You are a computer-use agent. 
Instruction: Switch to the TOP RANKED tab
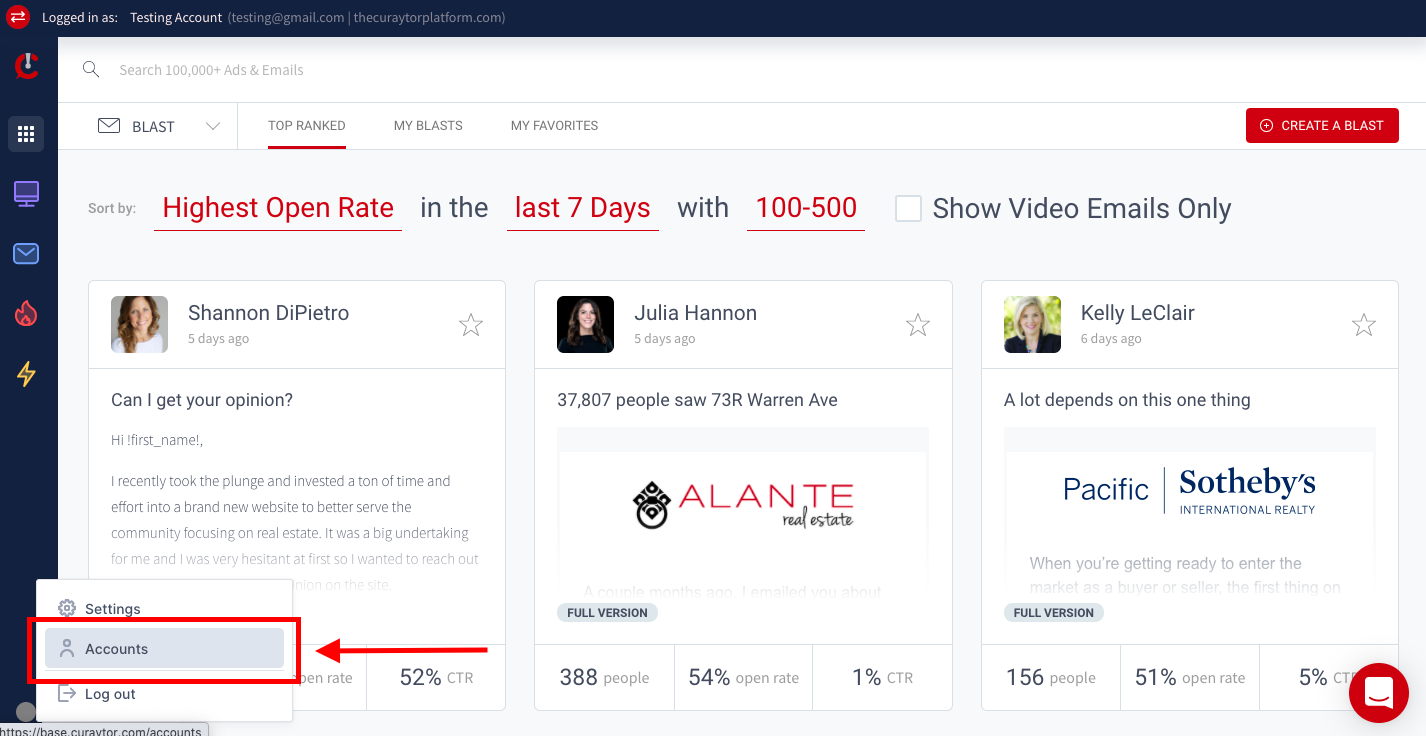coord(307,126)
